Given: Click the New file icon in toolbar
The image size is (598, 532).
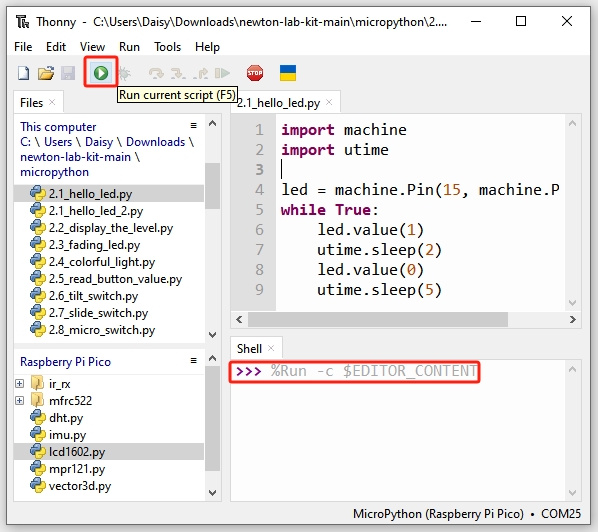Looking at the screenshot, I should [24, 73].
